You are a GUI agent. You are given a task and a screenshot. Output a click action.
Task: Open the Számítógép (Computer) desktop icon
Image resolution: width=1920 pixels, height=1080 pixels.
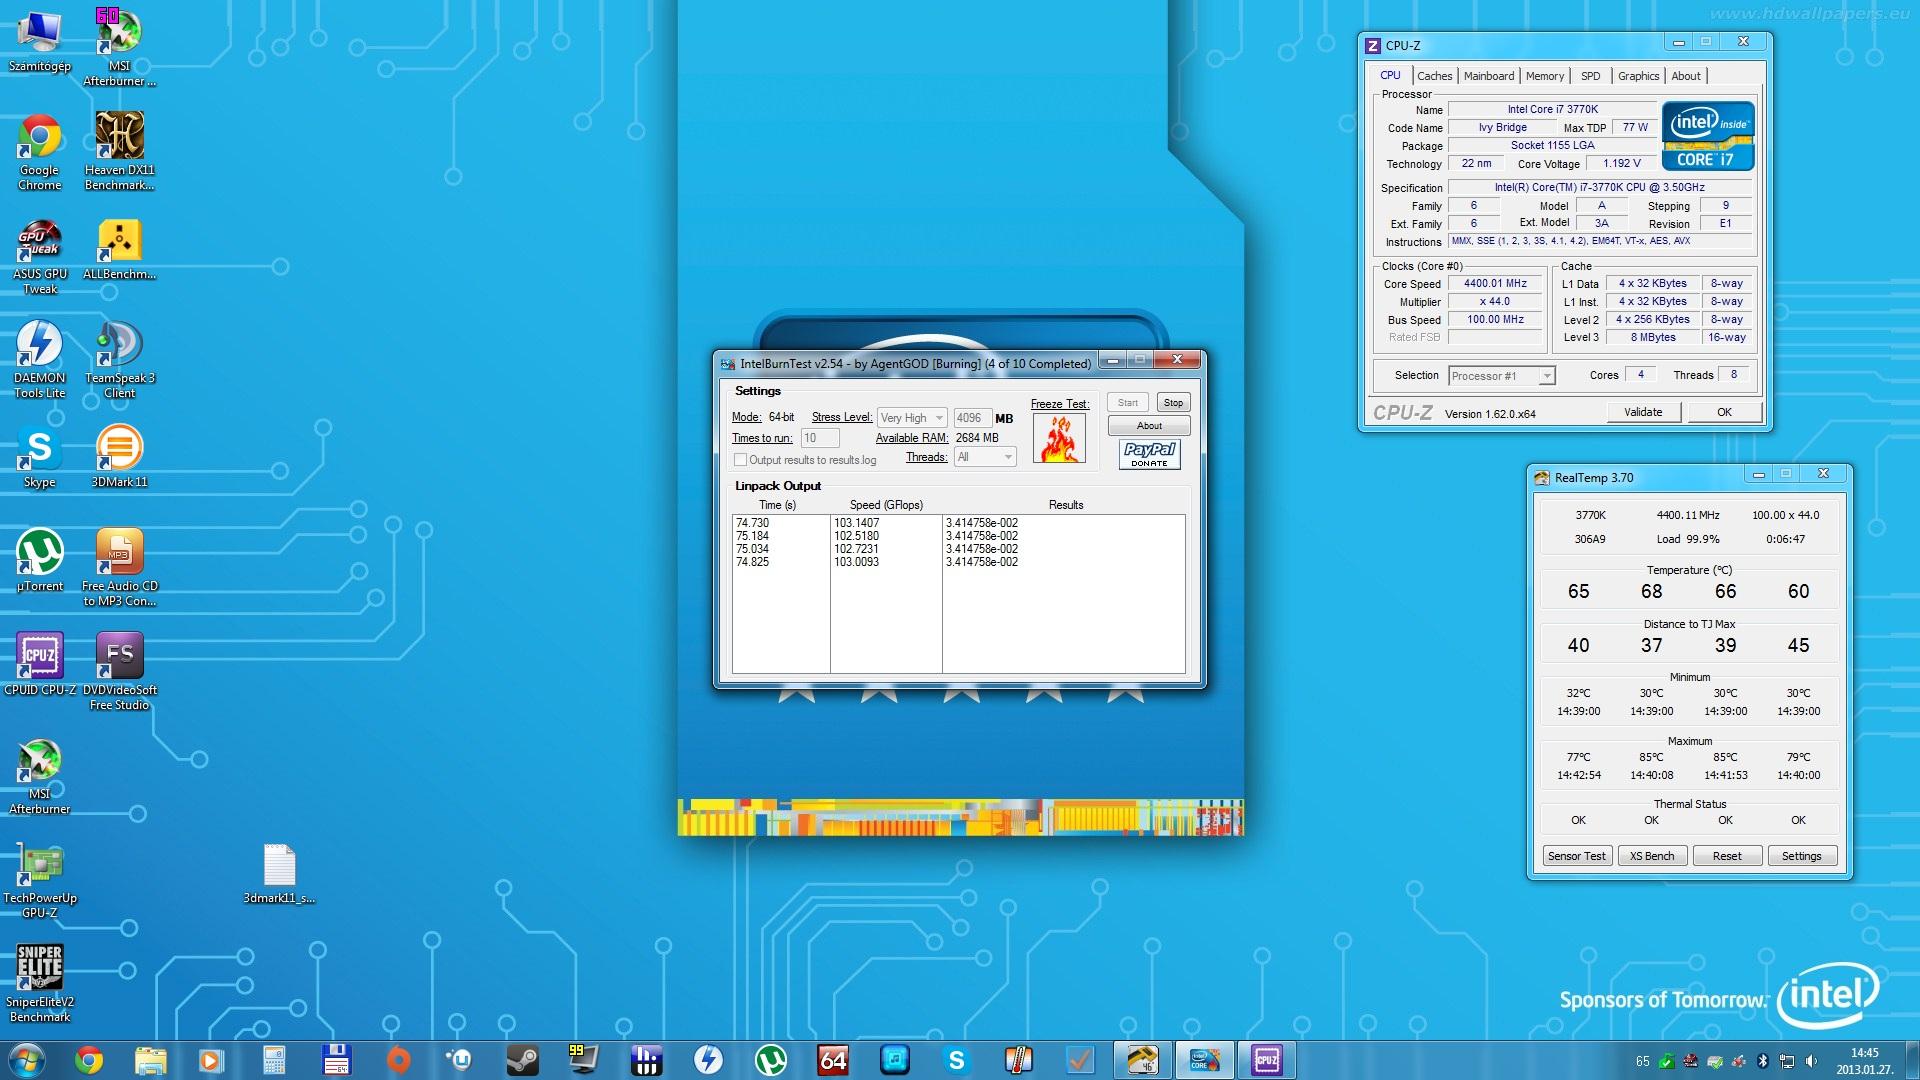click(x=40, y=41)
